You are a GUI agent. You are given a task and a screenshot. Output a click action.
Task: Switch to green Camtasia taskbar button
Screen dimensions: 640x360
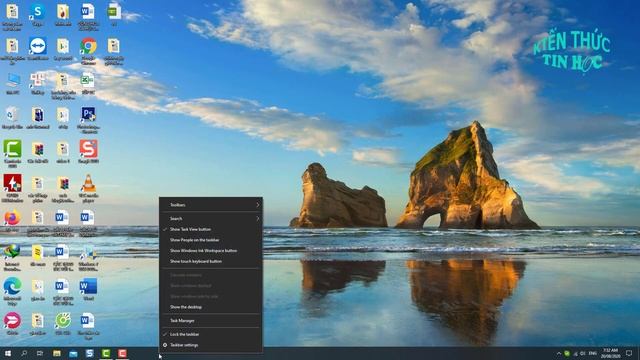(x=106, y=353)
